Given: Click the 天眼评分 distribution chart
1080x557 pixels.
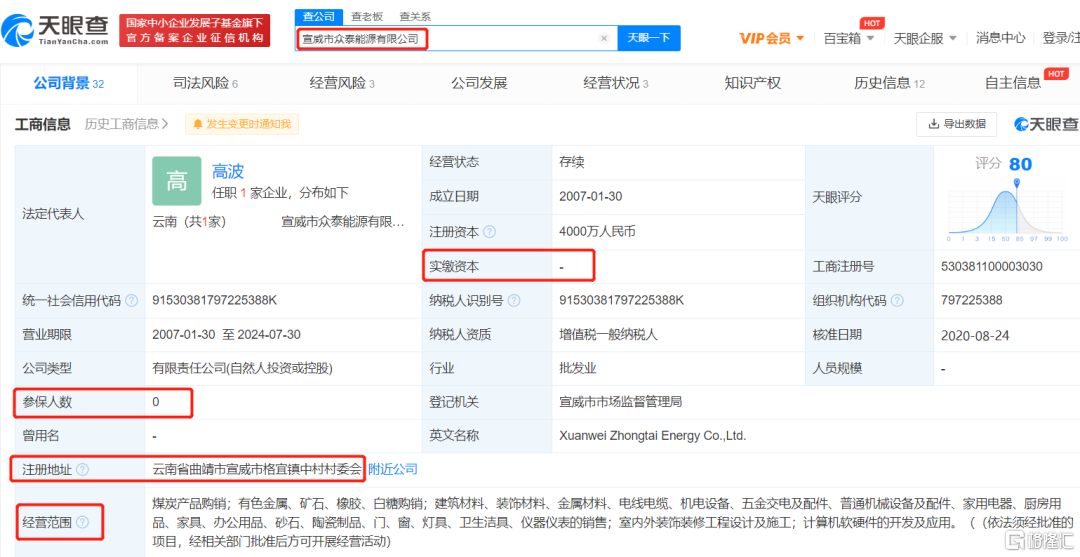Looking at the screenshot, I should pyautogui.click(x=1007, y=209).
